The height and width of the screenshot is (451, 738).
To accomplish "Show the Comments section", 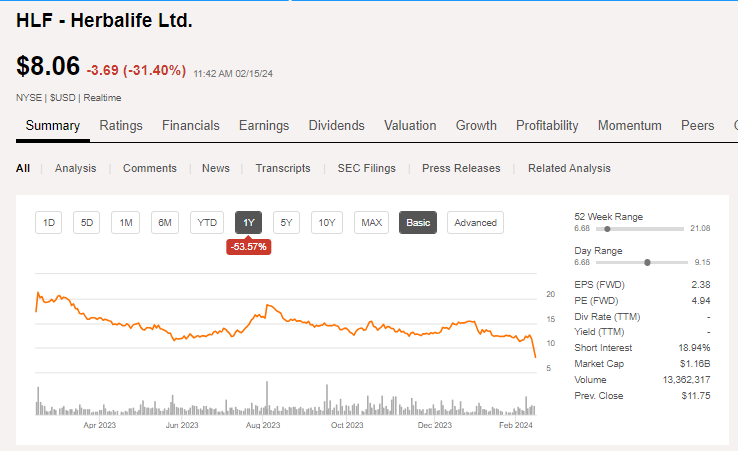I will point(150,168).
